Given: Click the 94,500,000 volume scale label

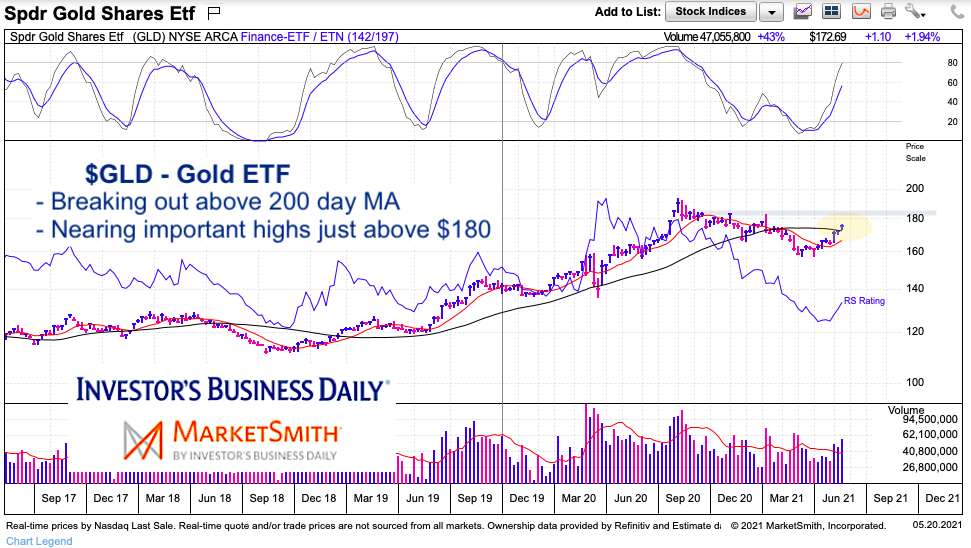Looking at the screenshot, I should 930,420.
